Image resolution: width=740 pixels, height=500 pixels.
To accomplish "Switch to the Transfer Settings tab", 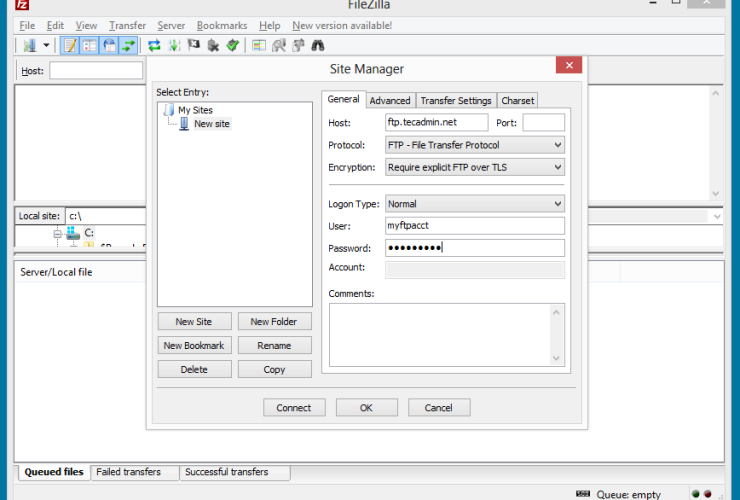I will tap(455, 100).
